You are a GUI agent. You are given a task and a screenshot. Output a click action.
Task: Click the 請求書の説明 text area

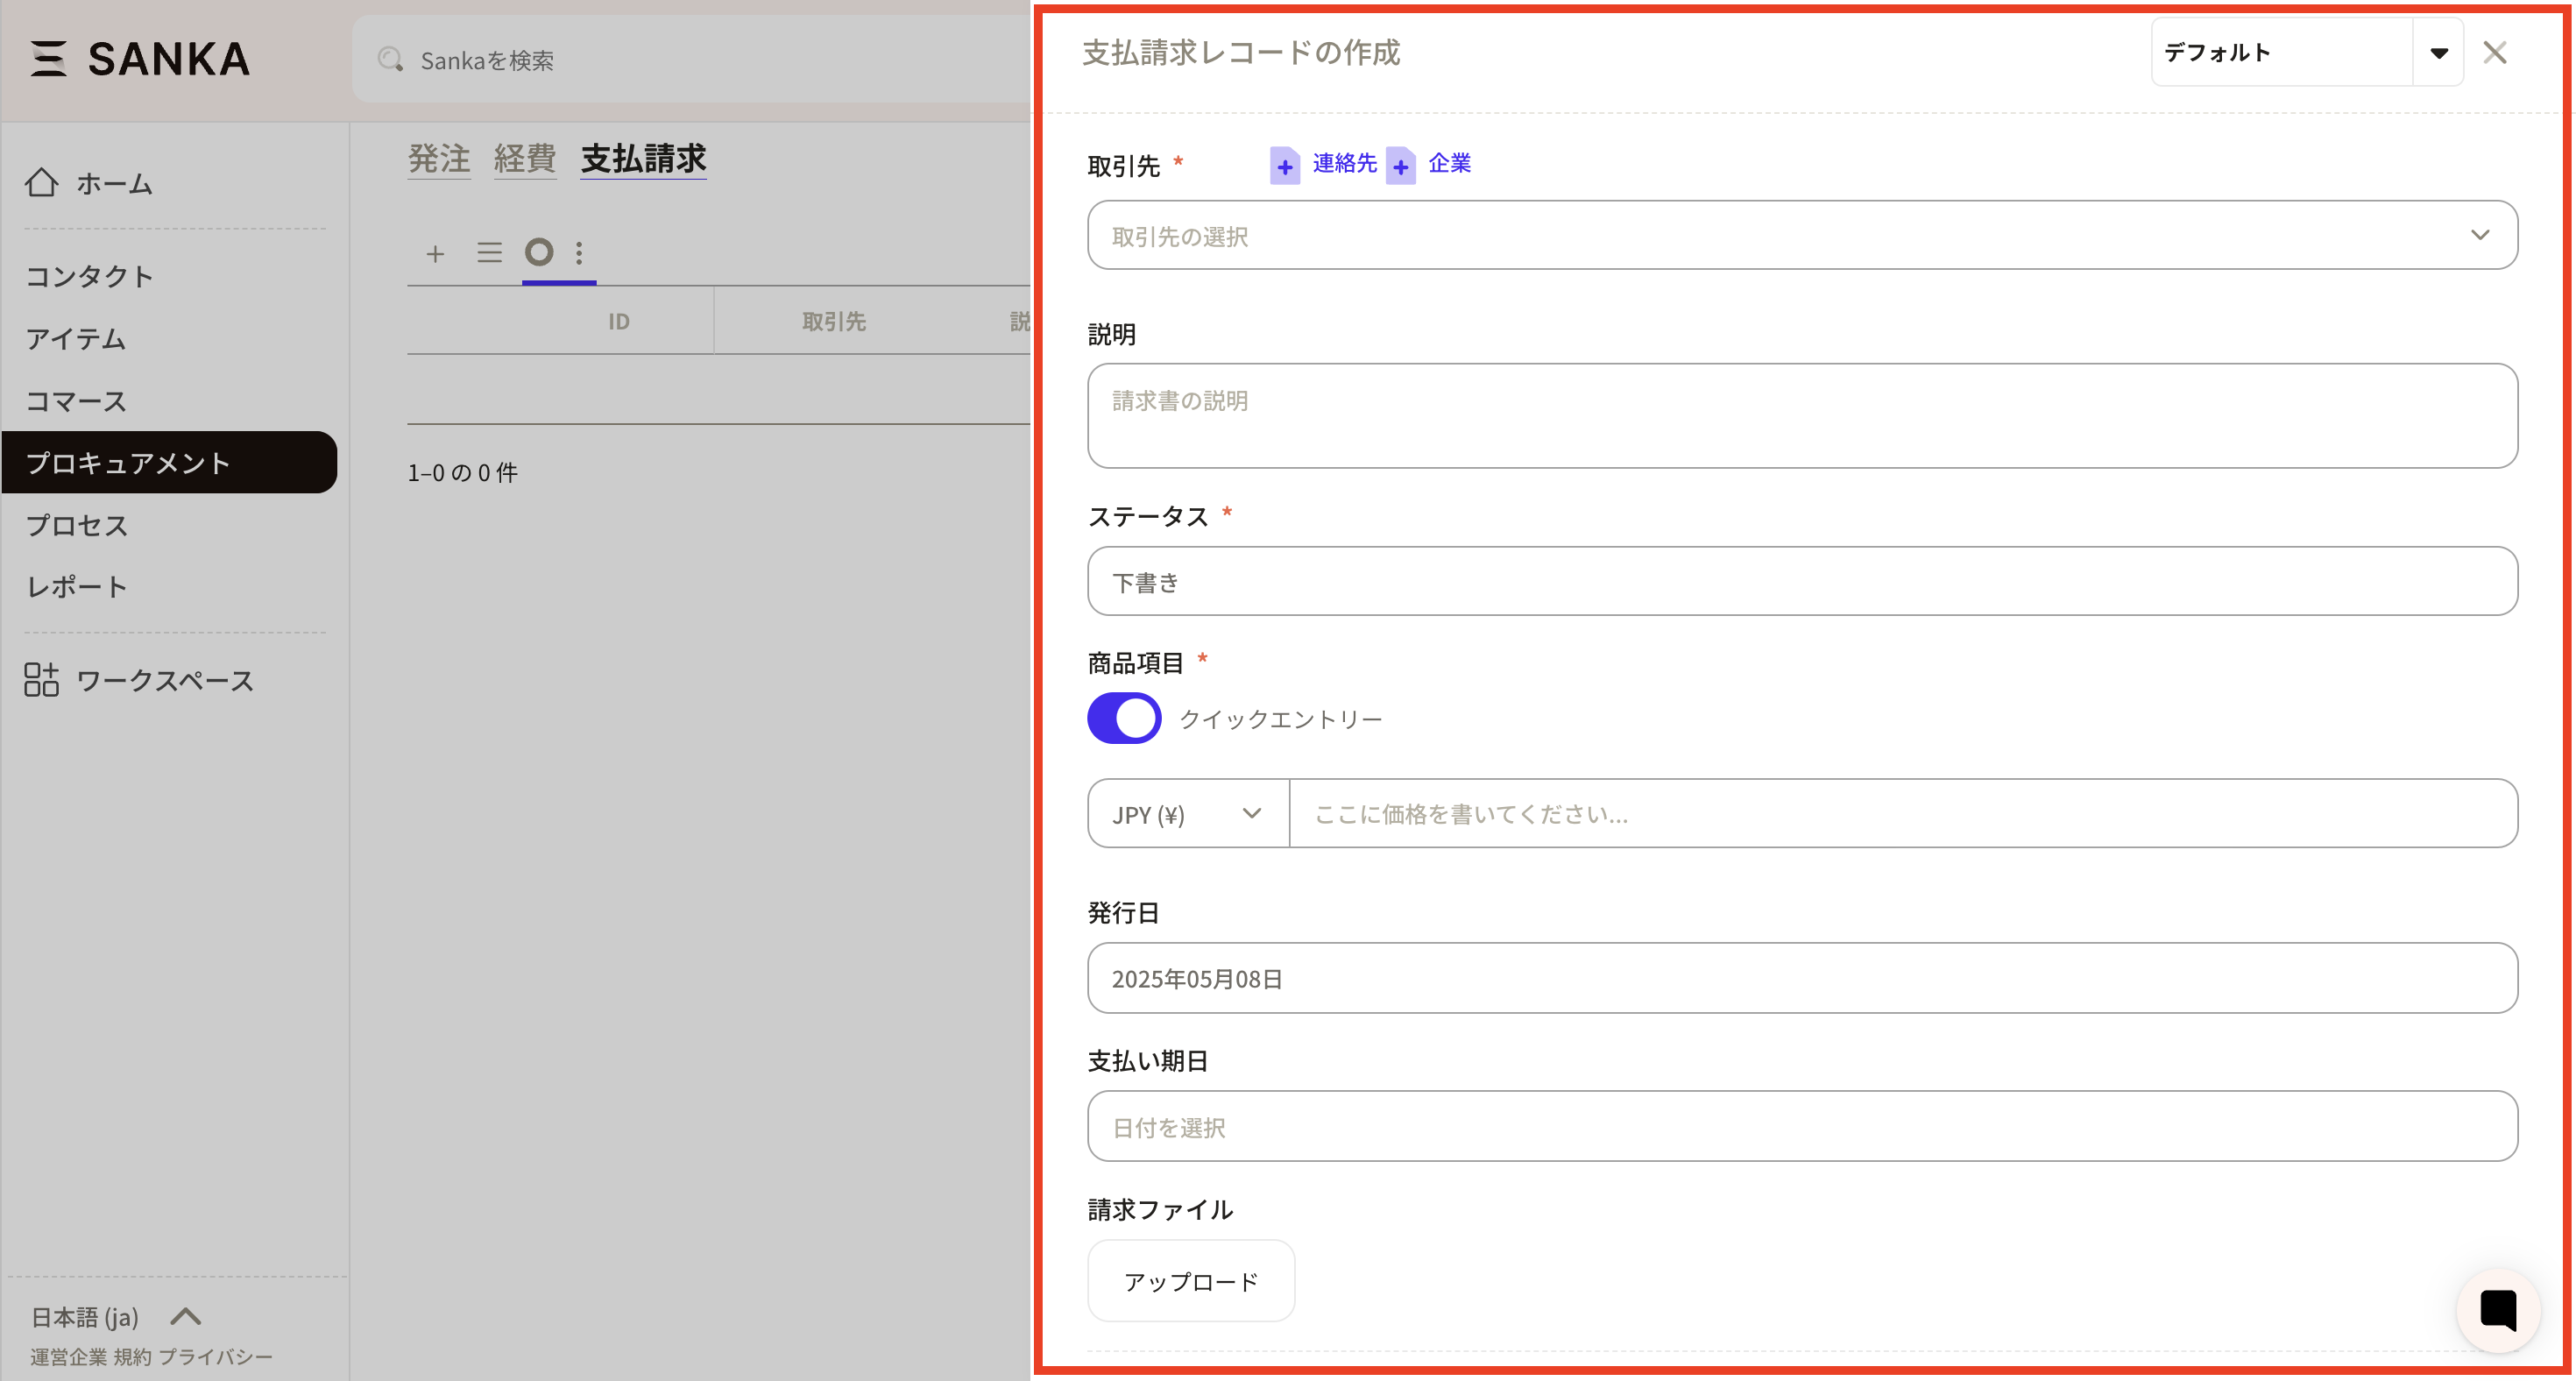1802,415
